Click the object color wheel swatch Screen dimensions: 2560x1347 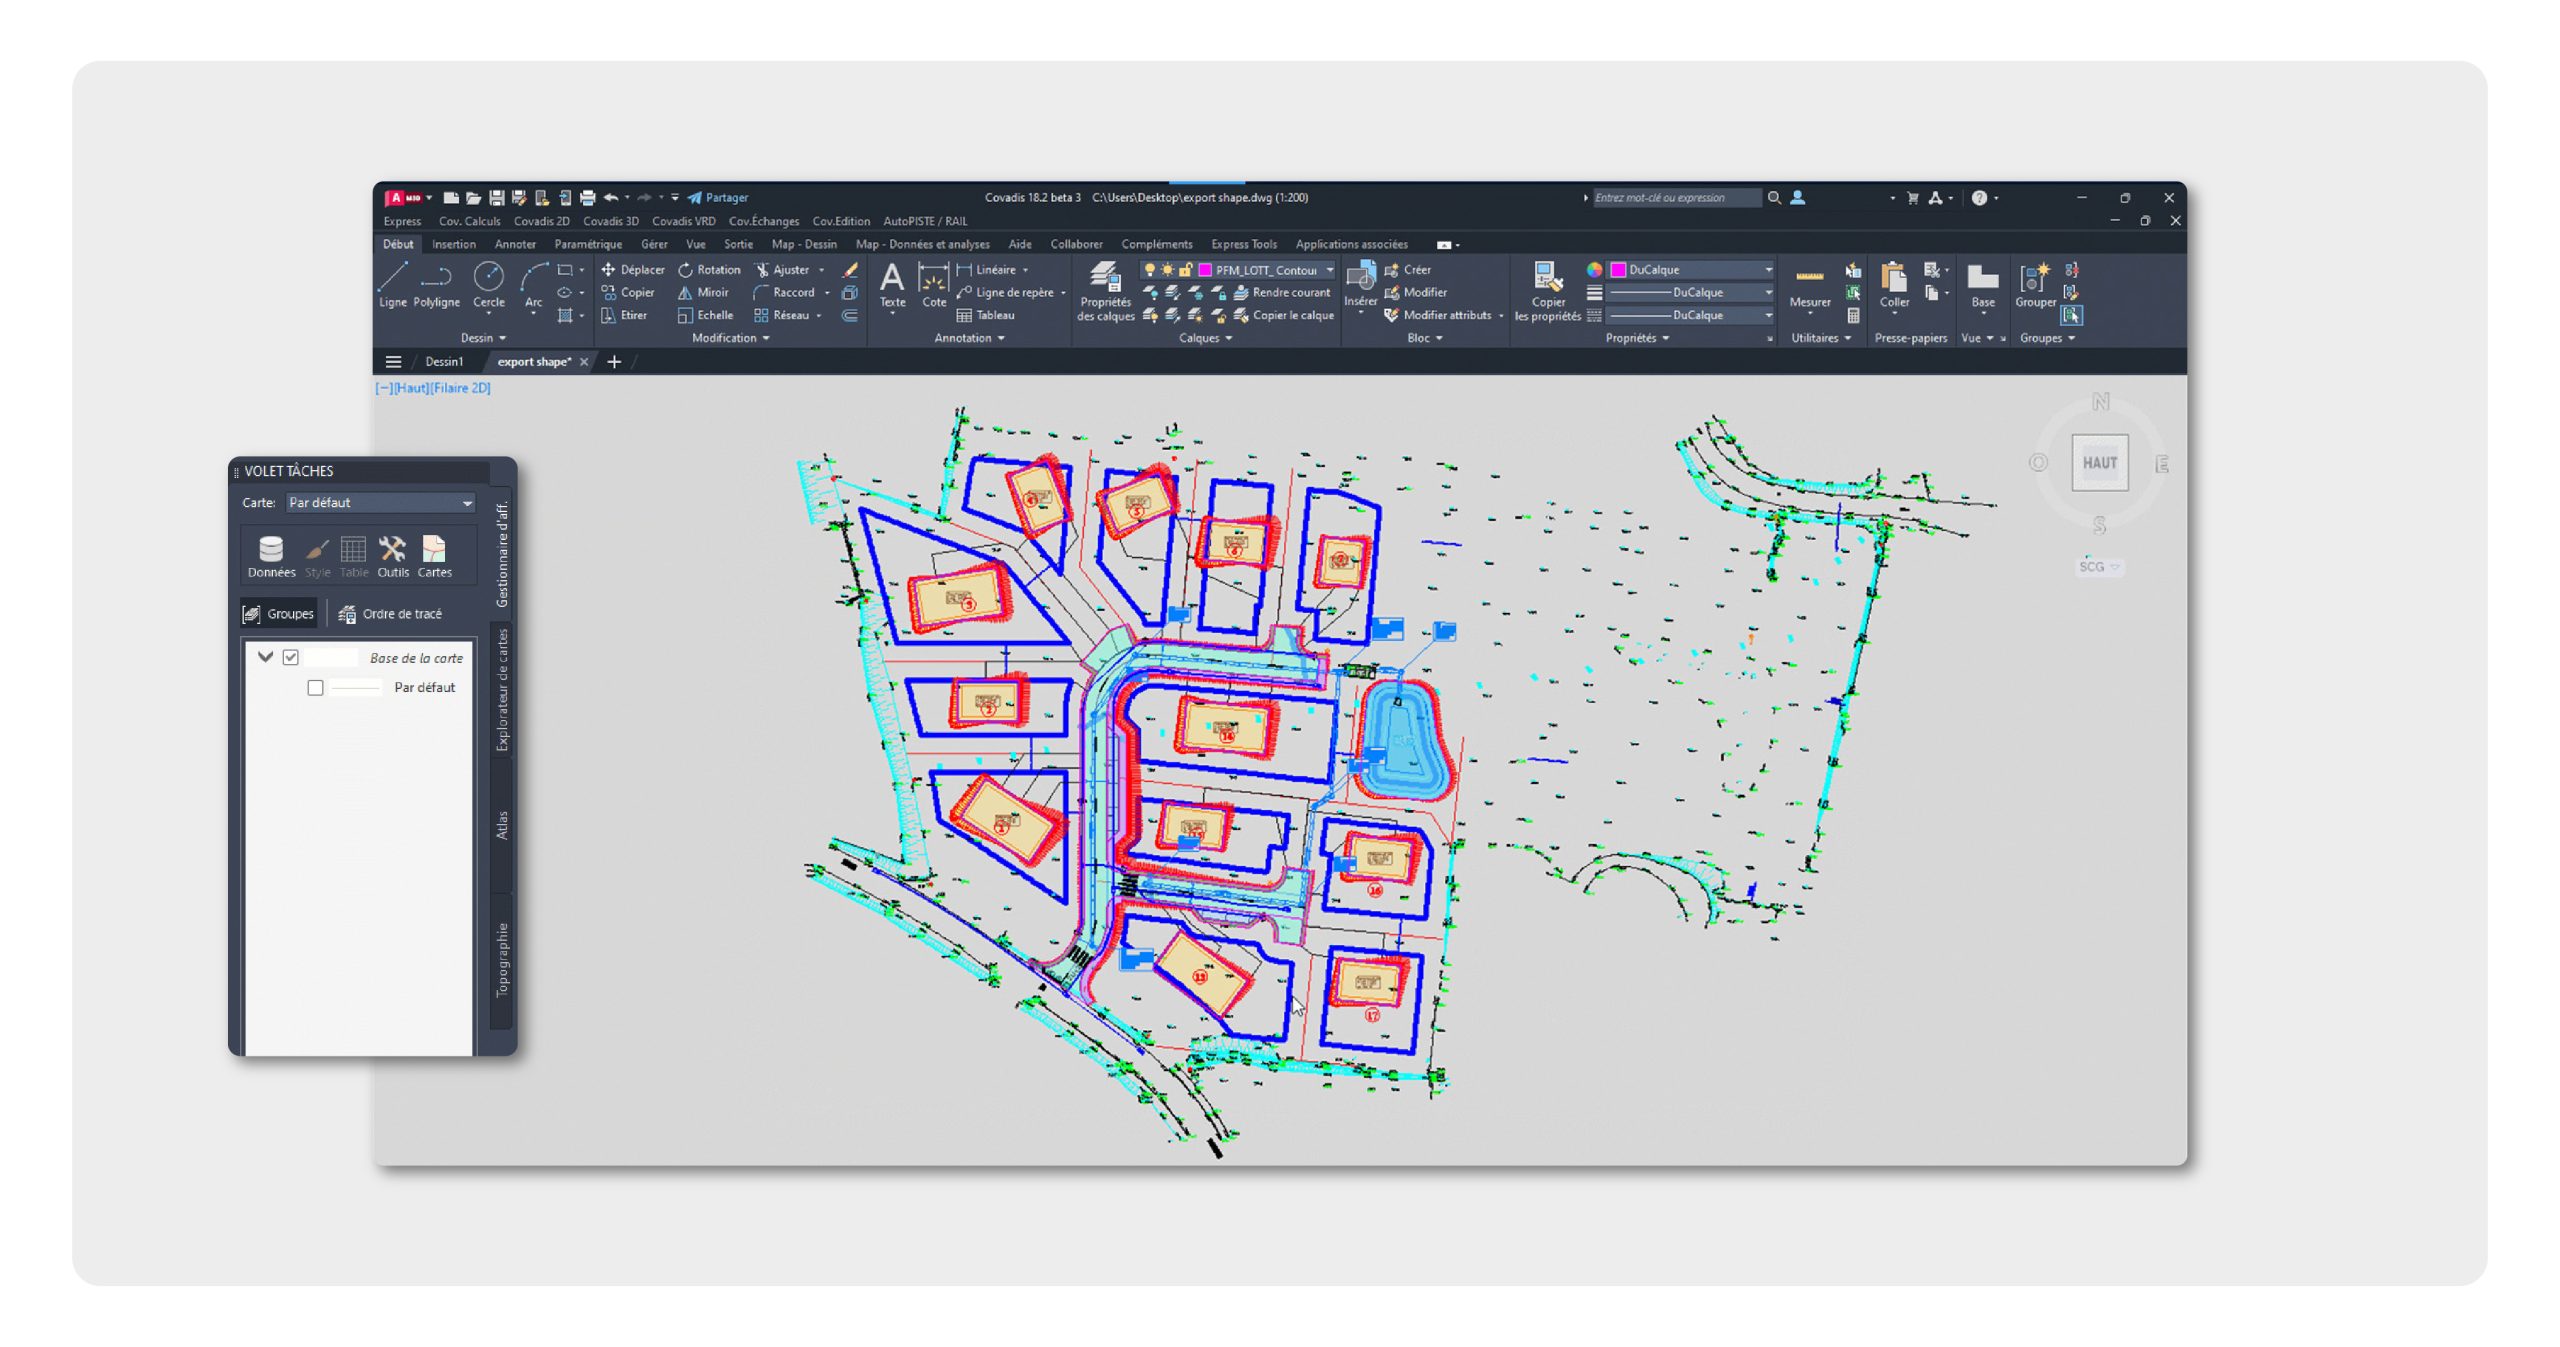click(x=1594, y=270)
